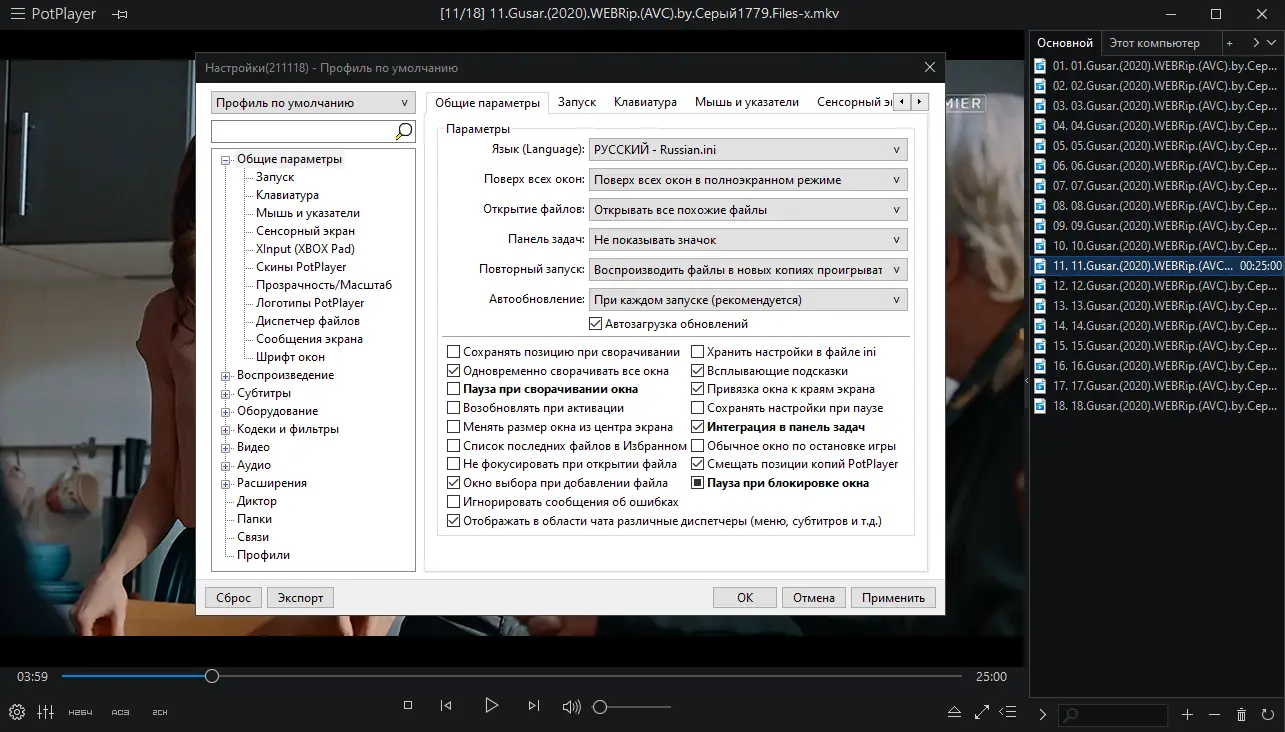Click the AC3 audio codec indicator
This screenshot has width=1285, height=732.
121,712
